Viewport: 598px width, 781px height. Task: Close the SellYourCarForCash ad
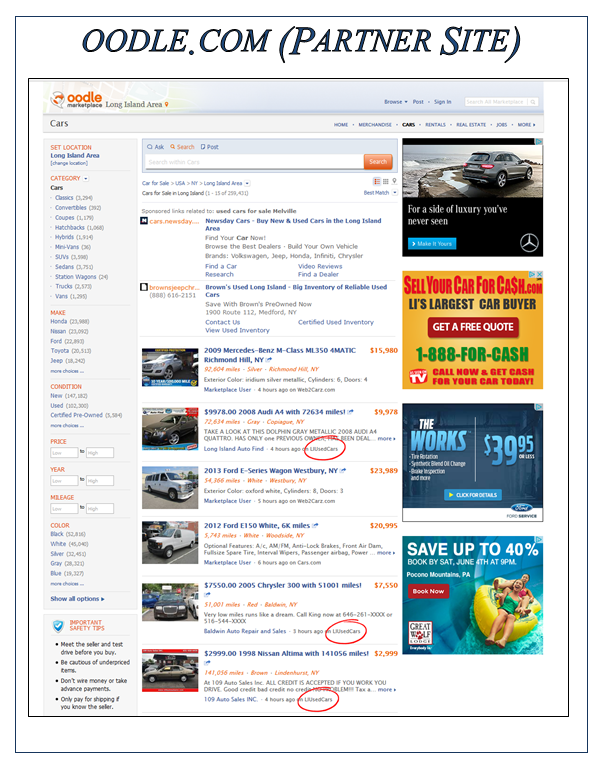(x=539, y=274)
